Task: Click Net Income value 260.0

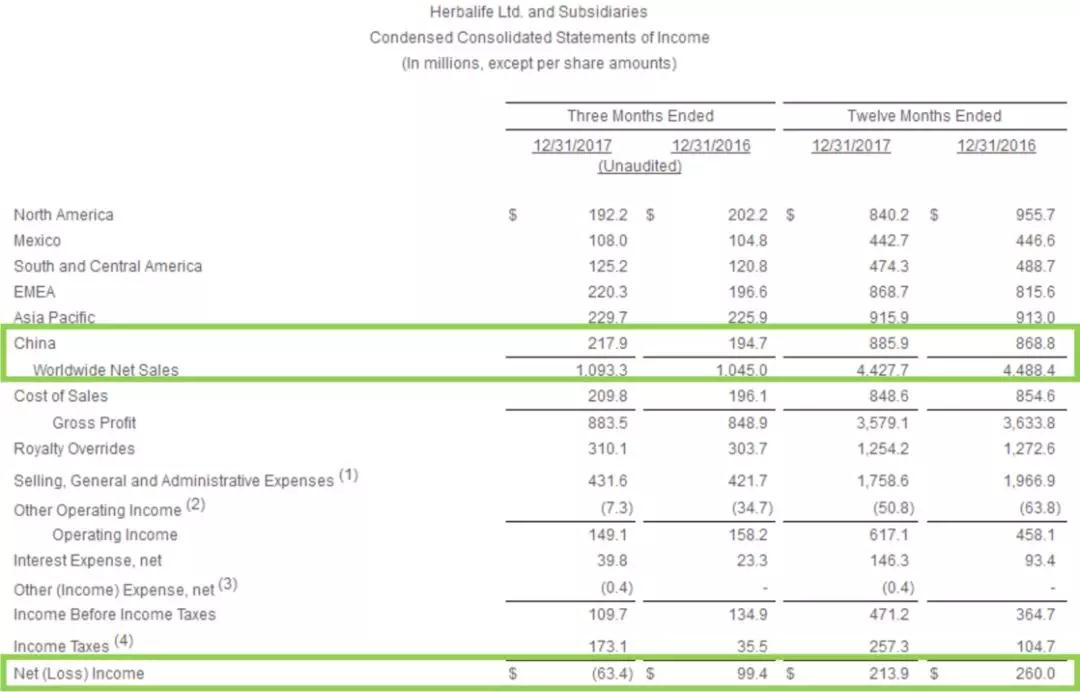Action: pyautogui.click(x=1035, y=673)
